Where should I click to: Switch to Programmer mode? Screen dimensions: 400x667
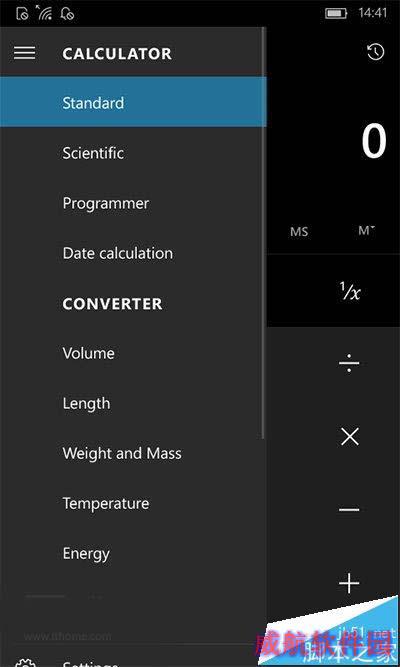(x=133, y=203)
